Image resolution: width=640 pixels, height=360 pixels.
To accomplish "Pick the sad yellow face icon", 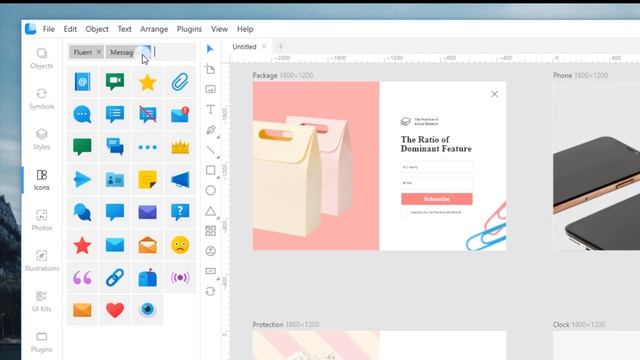I will [x=180, y=245].
